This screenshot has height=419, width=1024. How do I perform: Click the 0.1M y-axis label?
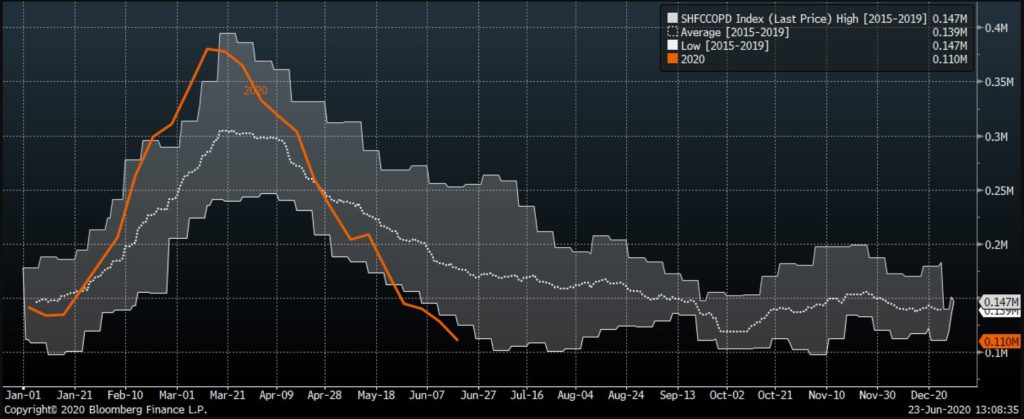click(x=997, y=352)
